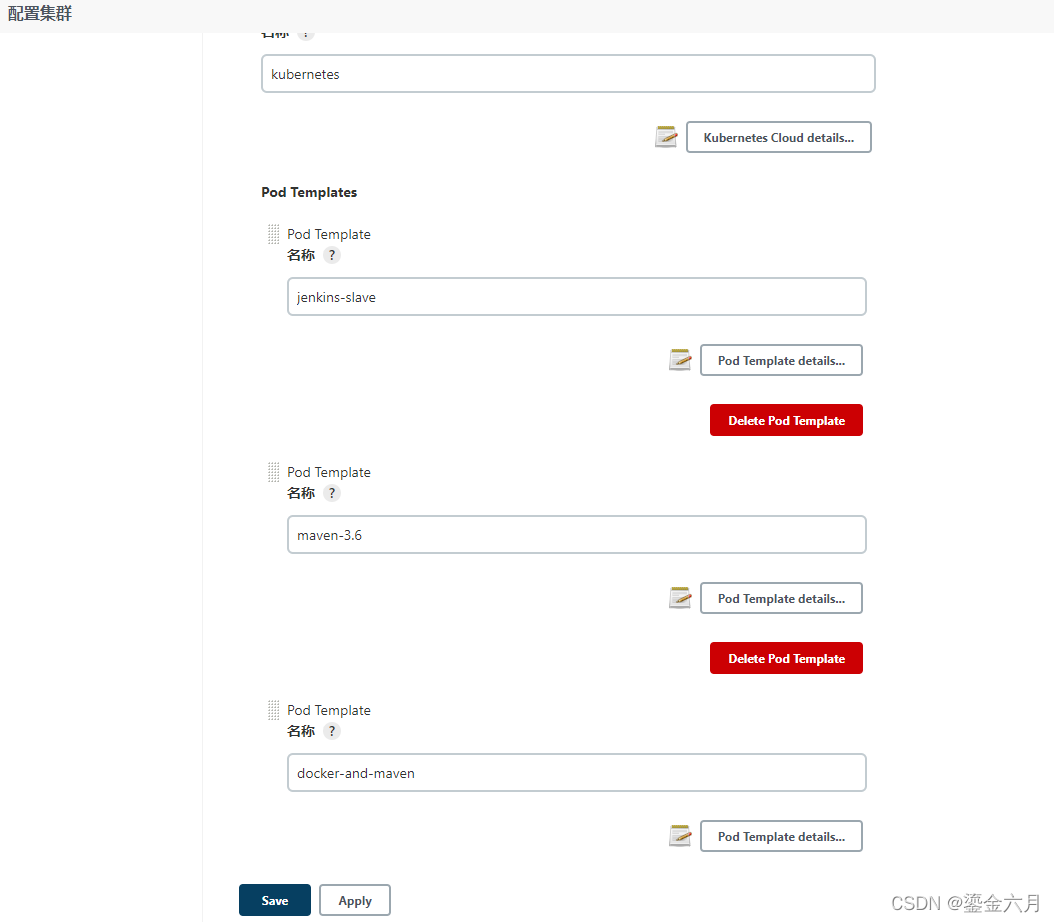Click the drag handle of the docker-and-maven Pod Template
The image size is (1054, 922).
[x=273, y=711]
